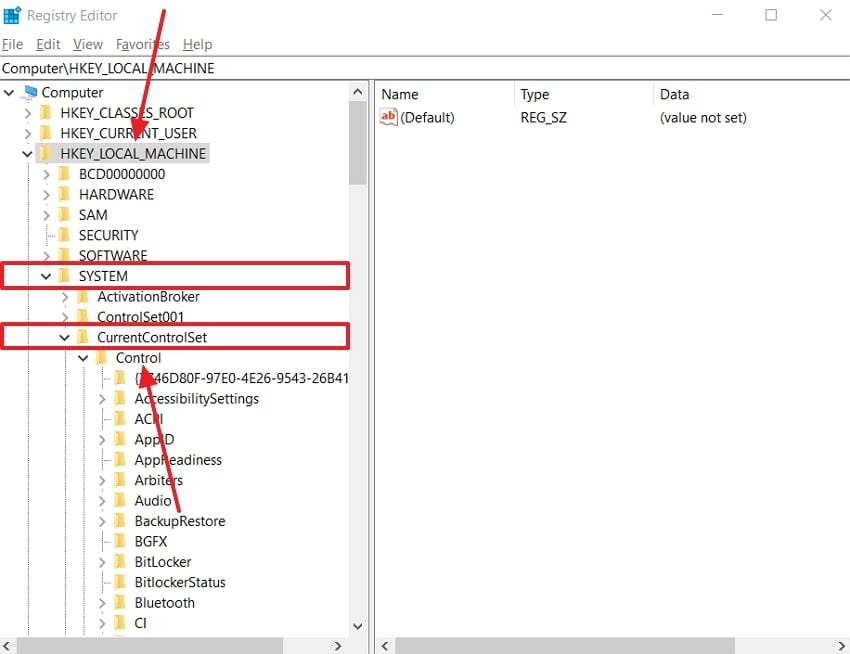Click the Bluetooth subkey folder icon

(118, 602)
